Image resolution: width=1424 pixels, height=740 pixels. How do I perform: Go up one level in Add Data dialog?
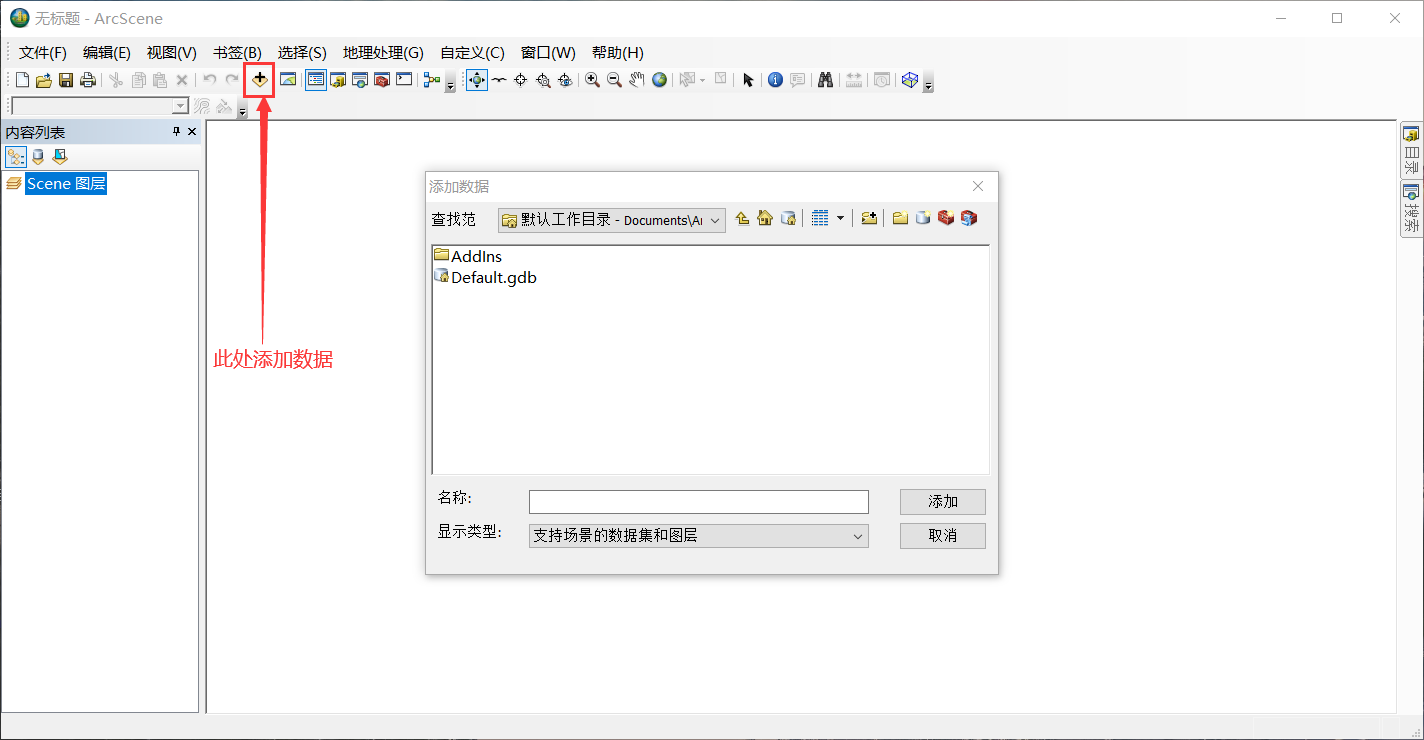tap(742, 218)
